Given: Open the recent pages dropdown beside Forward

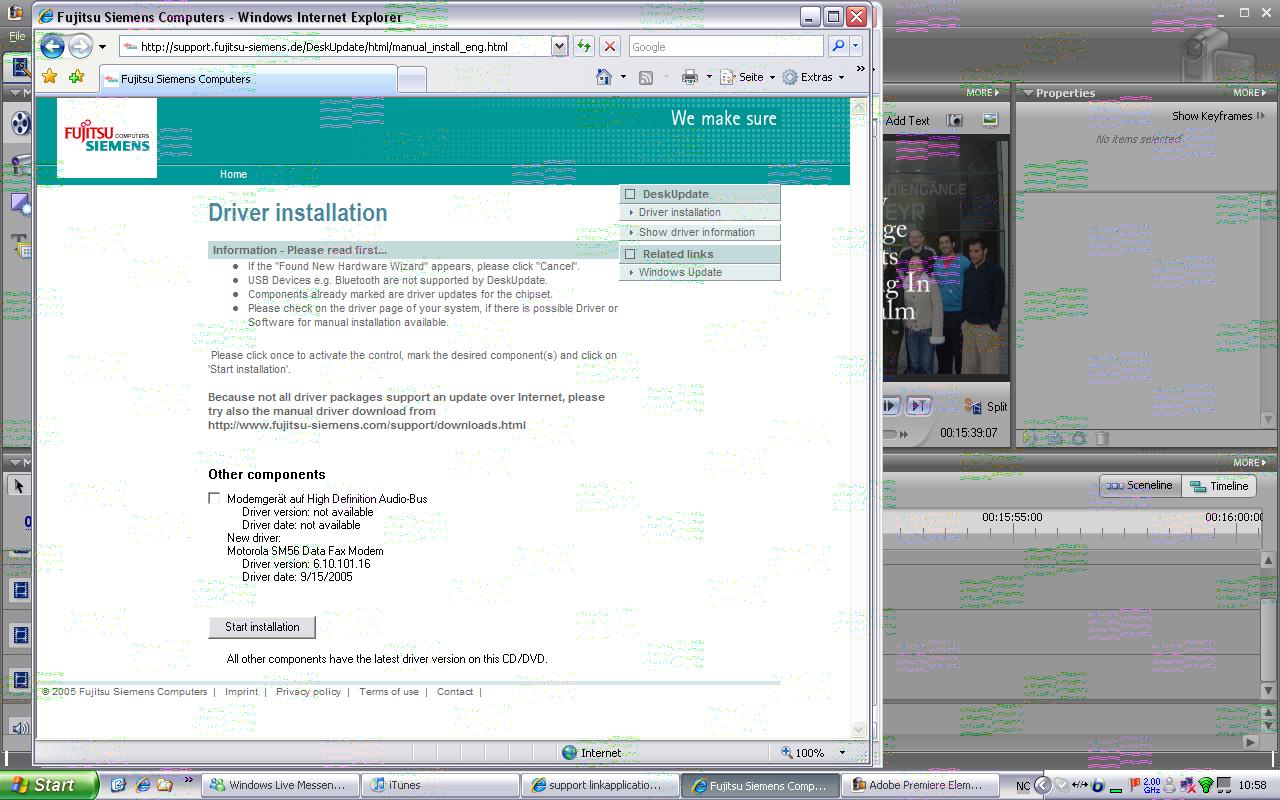Looking at the screenshot, I should coord(101,47).
